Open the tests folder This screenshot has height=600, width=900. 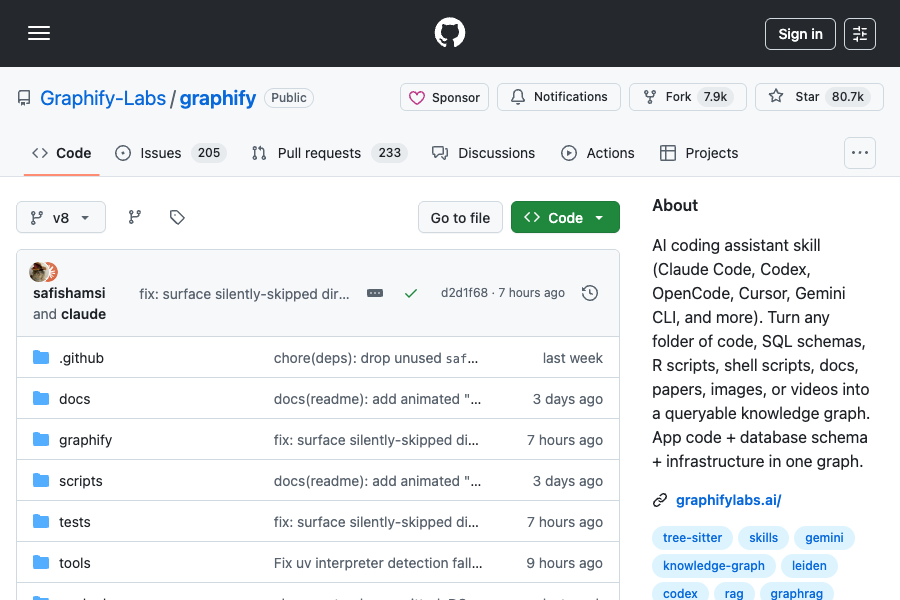[75, 522]
